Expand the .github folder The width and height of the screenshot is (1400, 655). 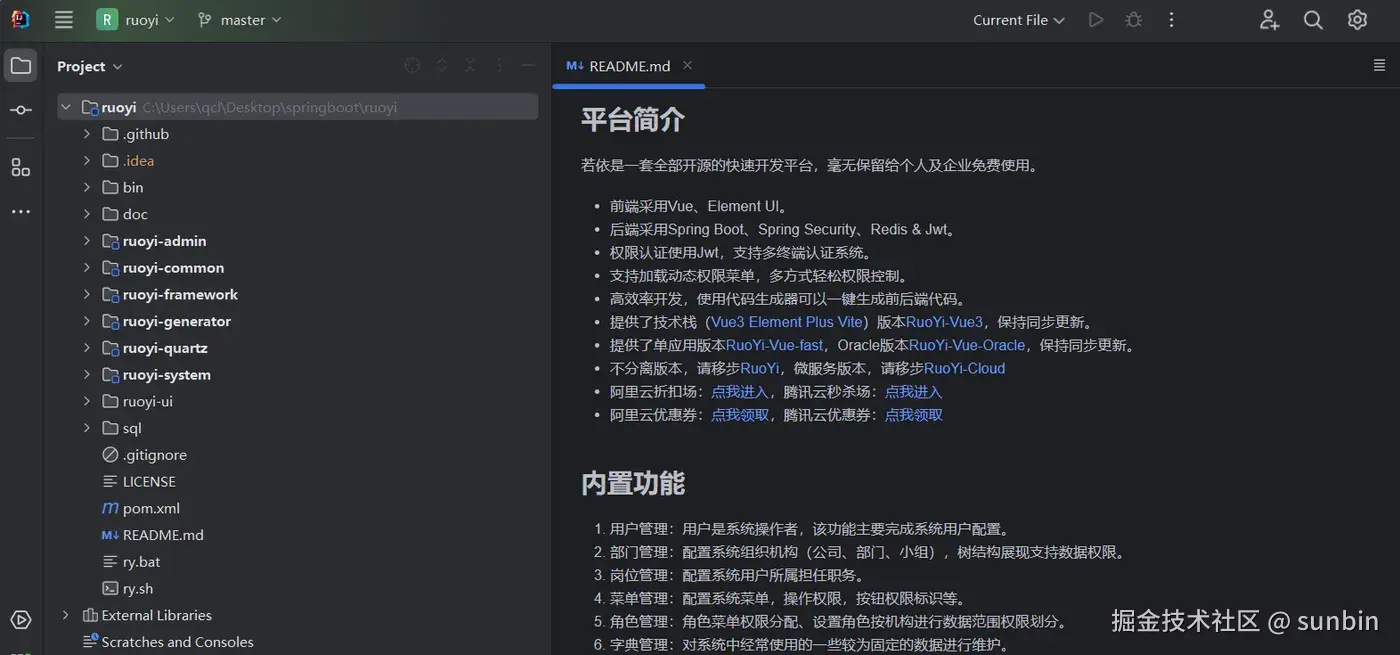[x=87, y=134]
